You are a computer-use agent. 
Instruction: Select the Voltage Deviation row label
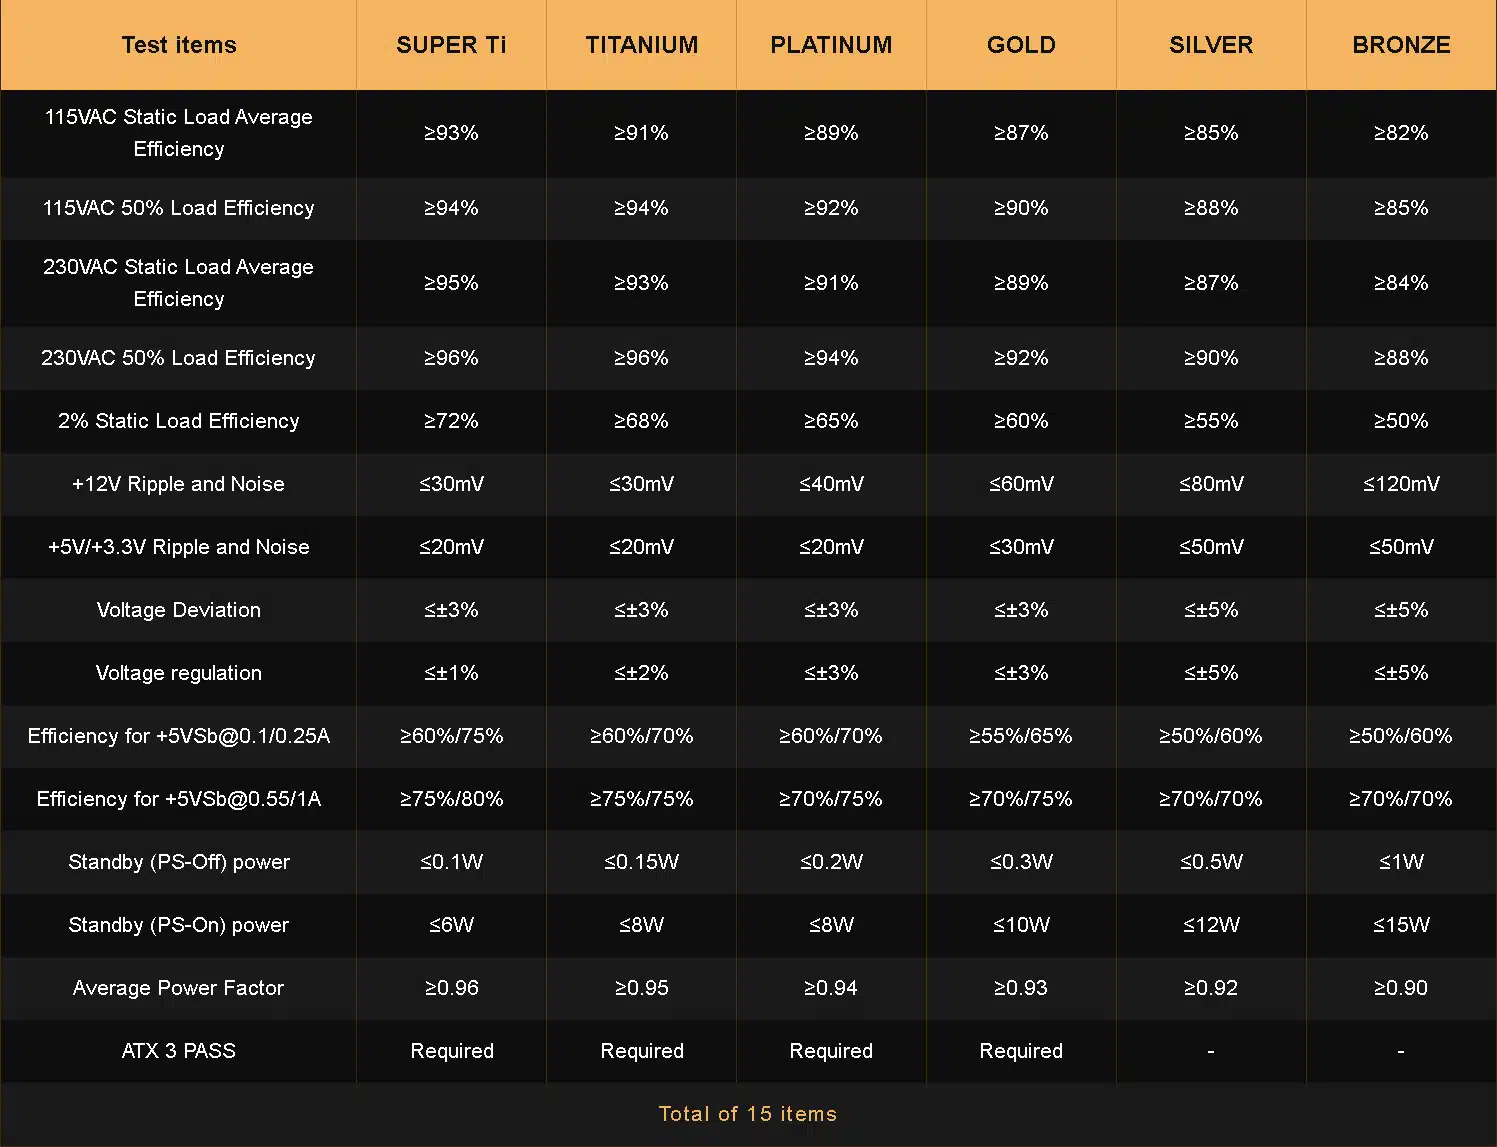[179, 610]
